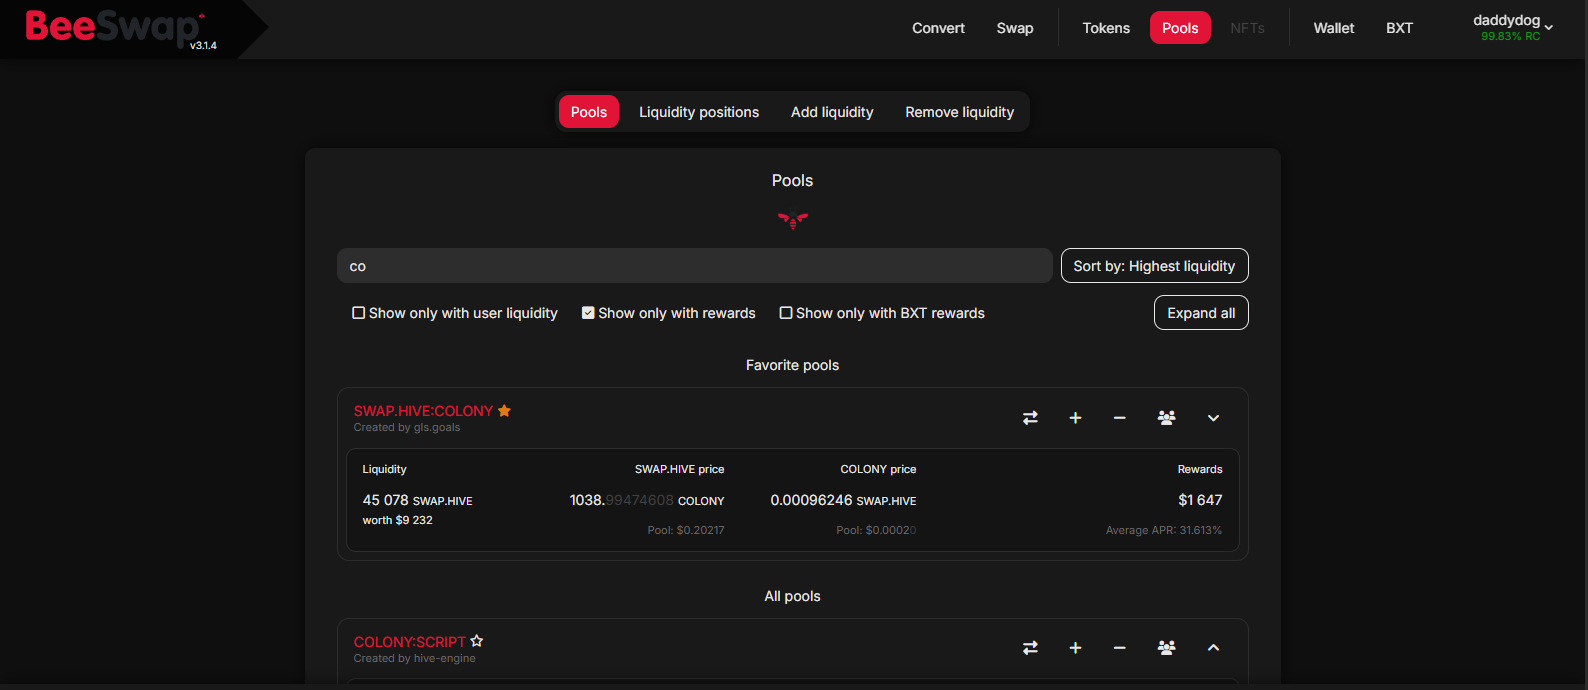Click the All pools heading

click(x=792, y=596)
